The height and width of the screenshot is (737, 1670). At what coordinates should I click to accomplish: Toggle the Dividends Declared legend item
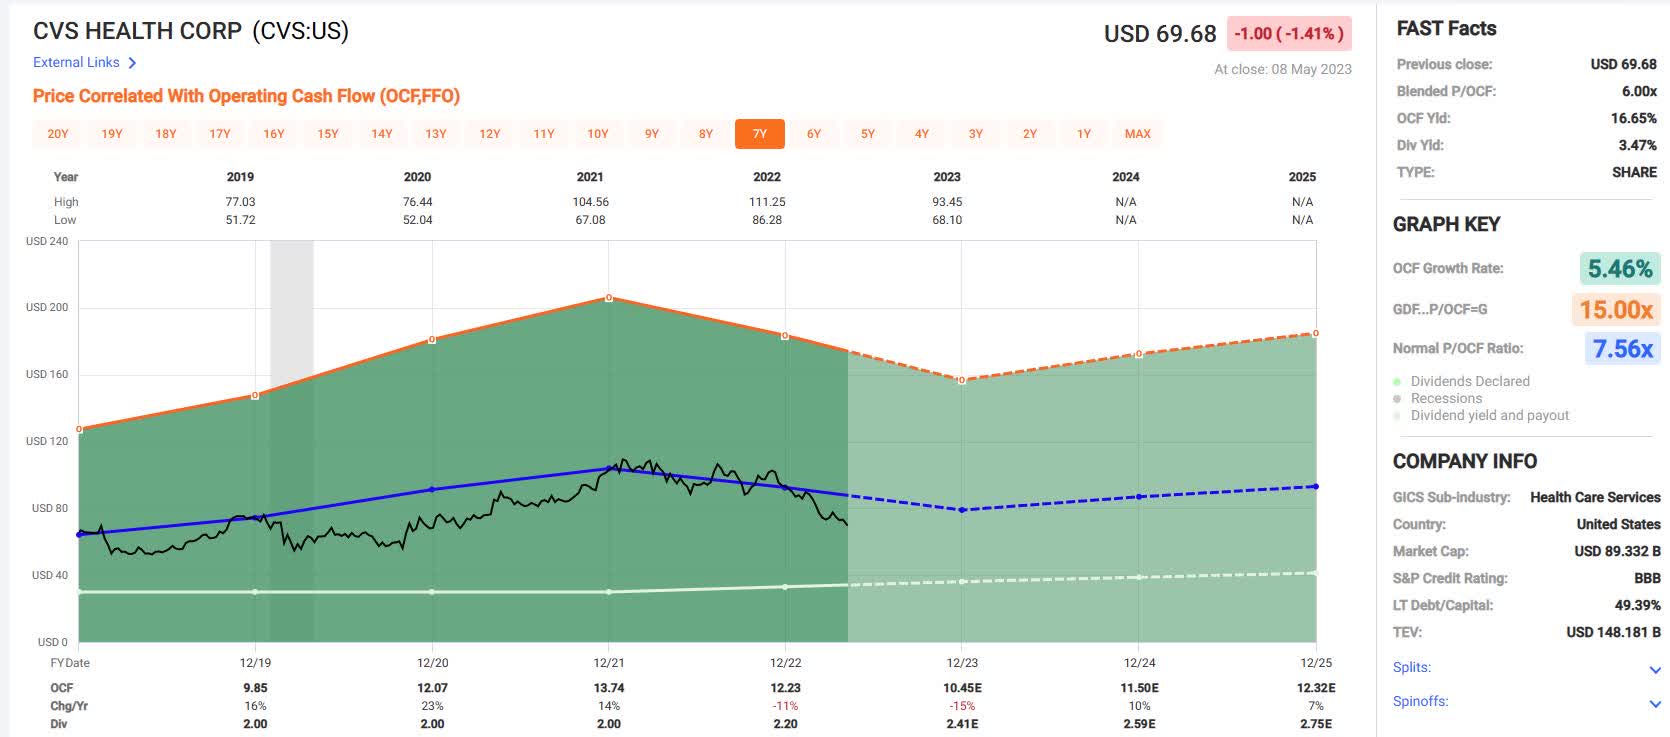(x=1469, y=381)
